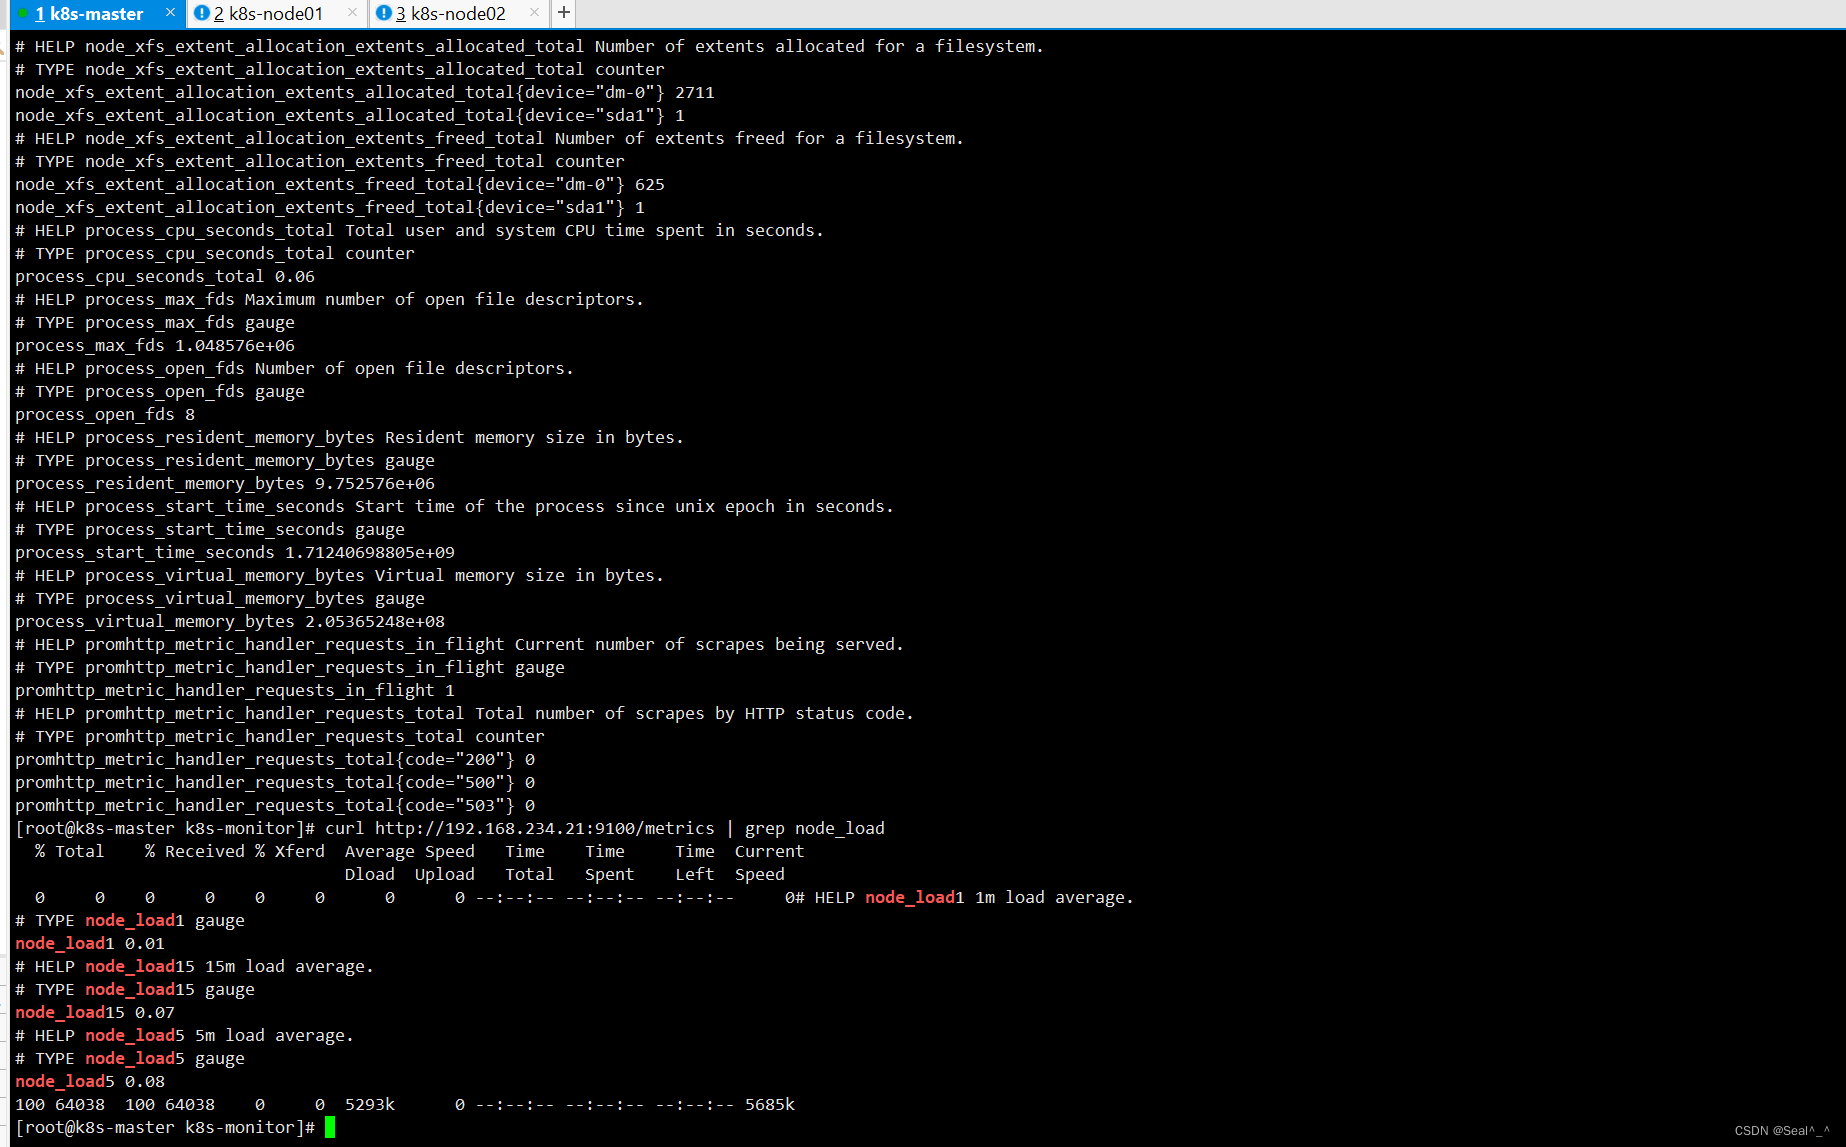Click the blue alert icon on k8s-node02 tab

coord(383,13)
